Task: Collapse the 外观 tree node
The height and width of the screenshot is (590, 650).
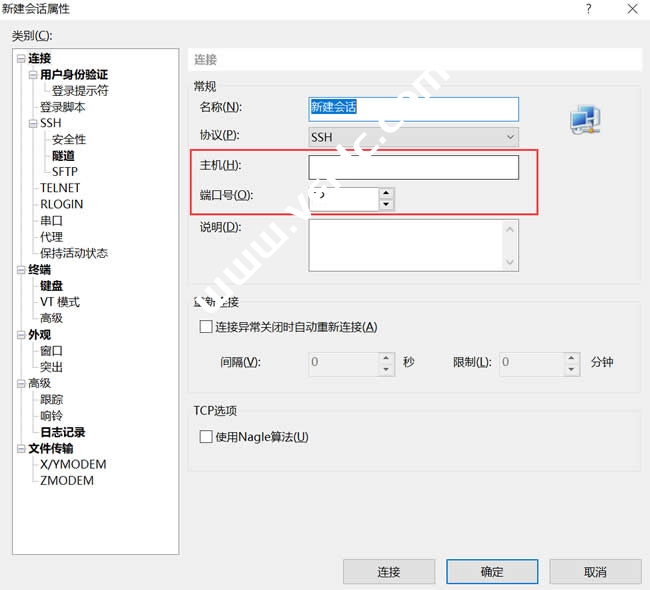Action: [21, 335]
